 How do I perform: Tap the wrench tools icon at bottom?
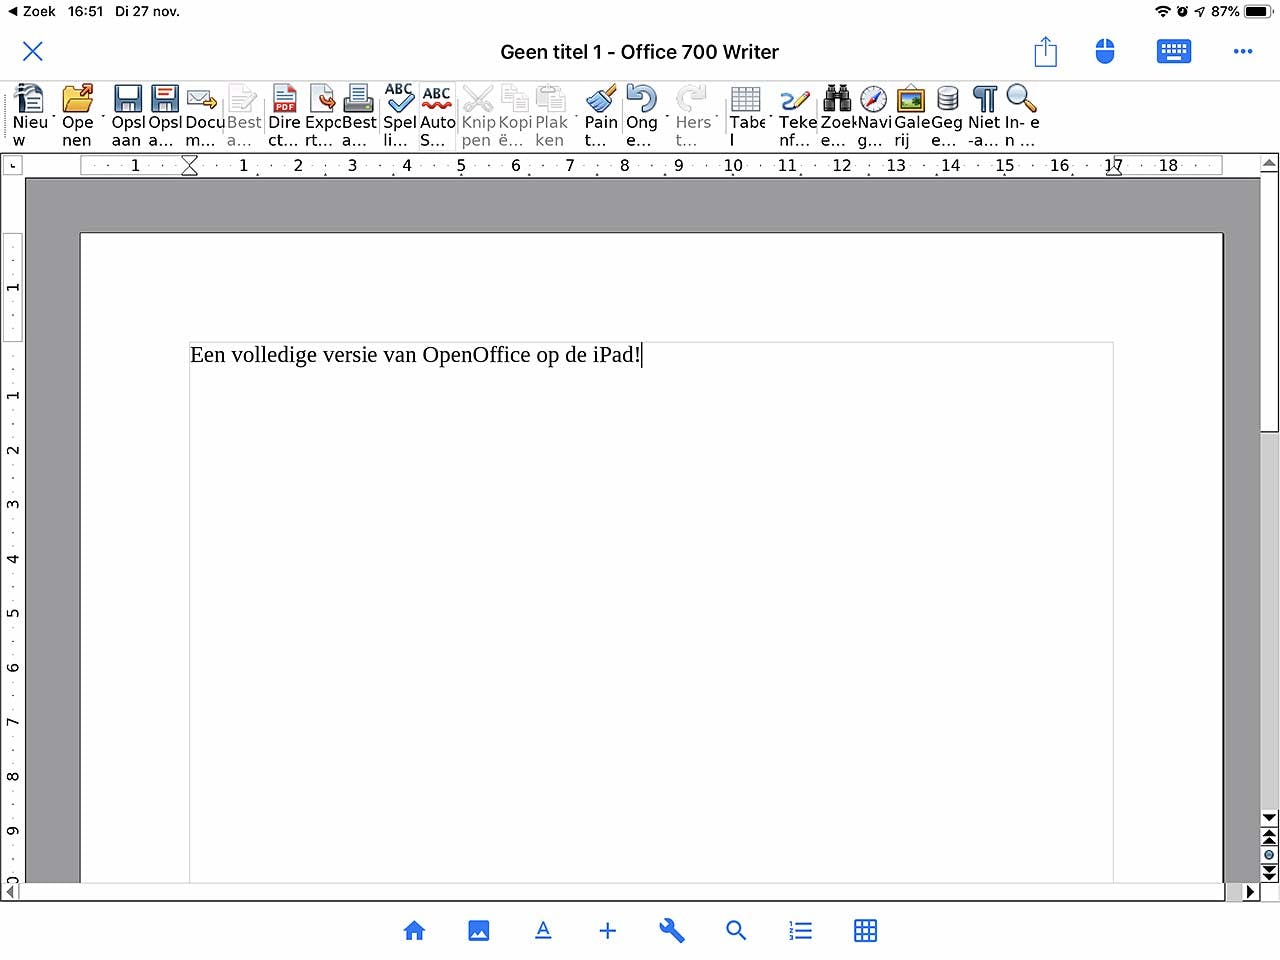coord(672,931)
